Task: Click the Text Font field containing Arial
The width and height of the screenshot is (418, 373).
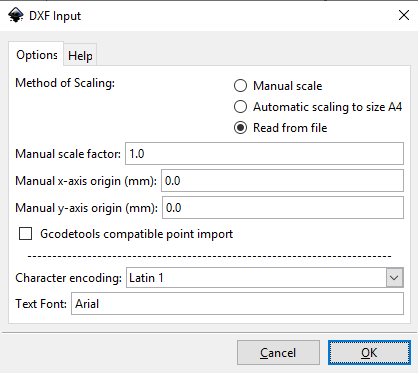Action: pos(237,304)
